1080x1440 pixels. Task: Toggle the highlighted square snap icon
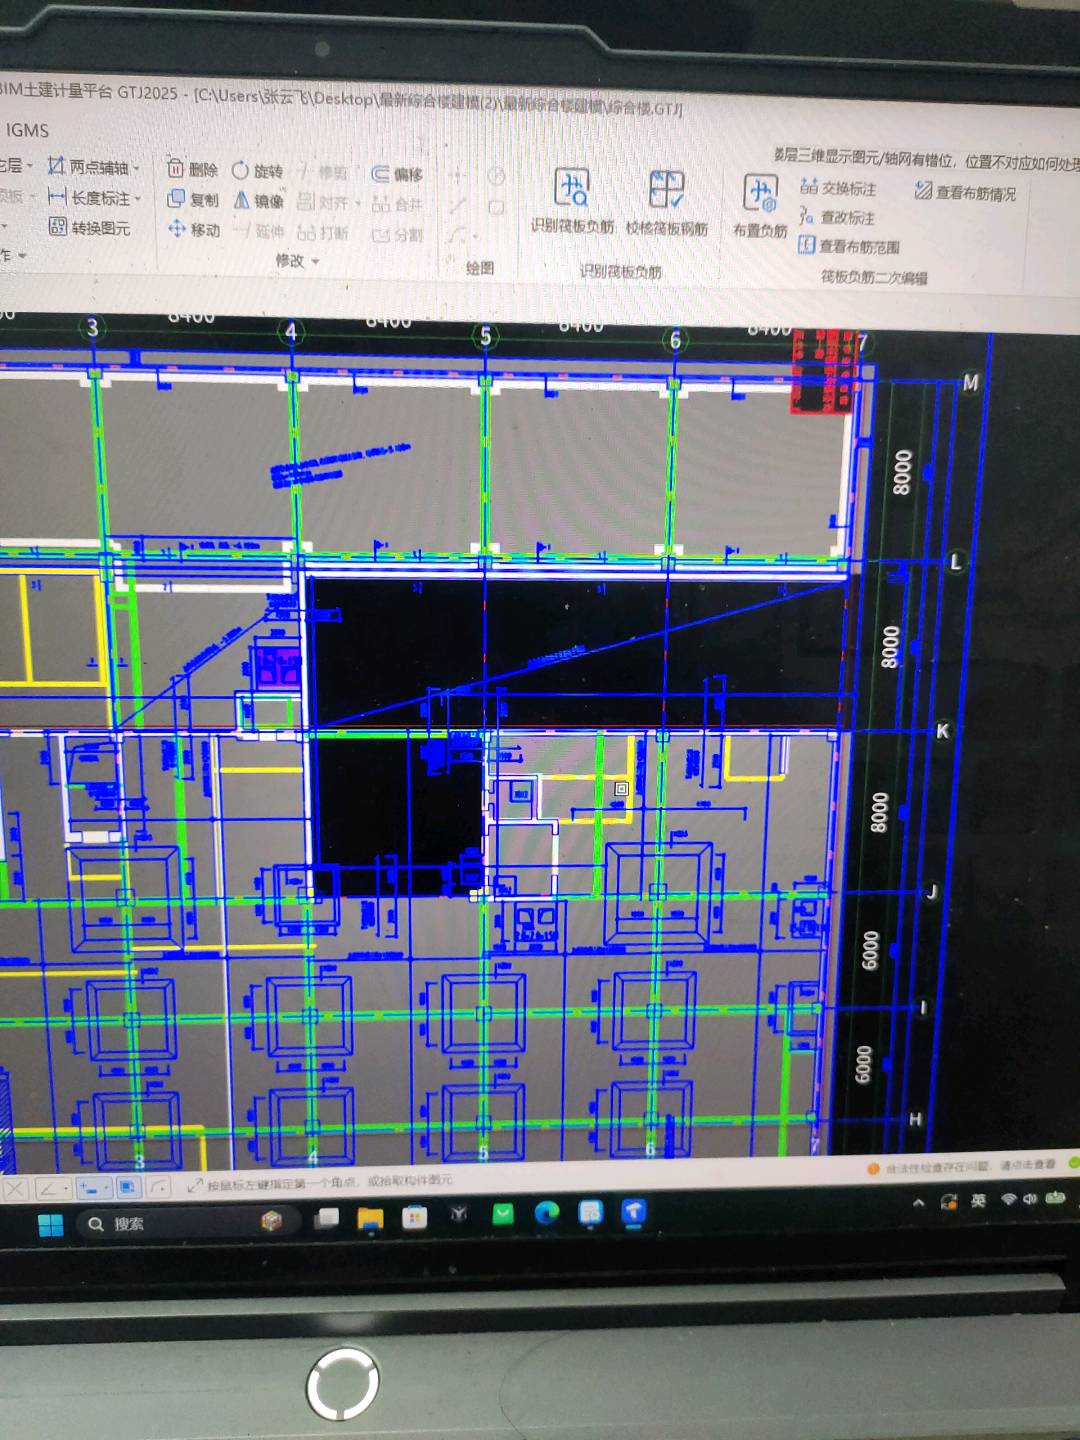click(x=127, y=1187)
